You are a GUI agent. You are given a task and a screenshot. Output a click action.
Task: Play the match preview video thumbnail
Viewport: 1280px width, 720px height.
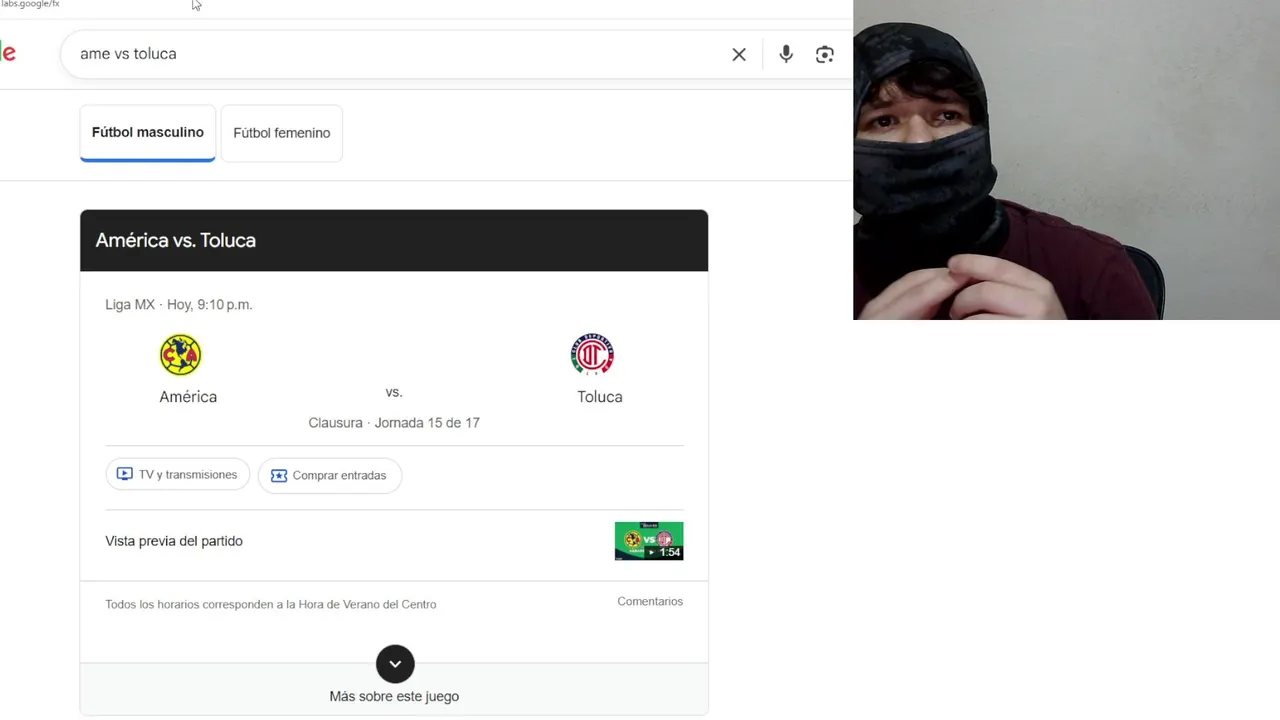pos(649,541)
